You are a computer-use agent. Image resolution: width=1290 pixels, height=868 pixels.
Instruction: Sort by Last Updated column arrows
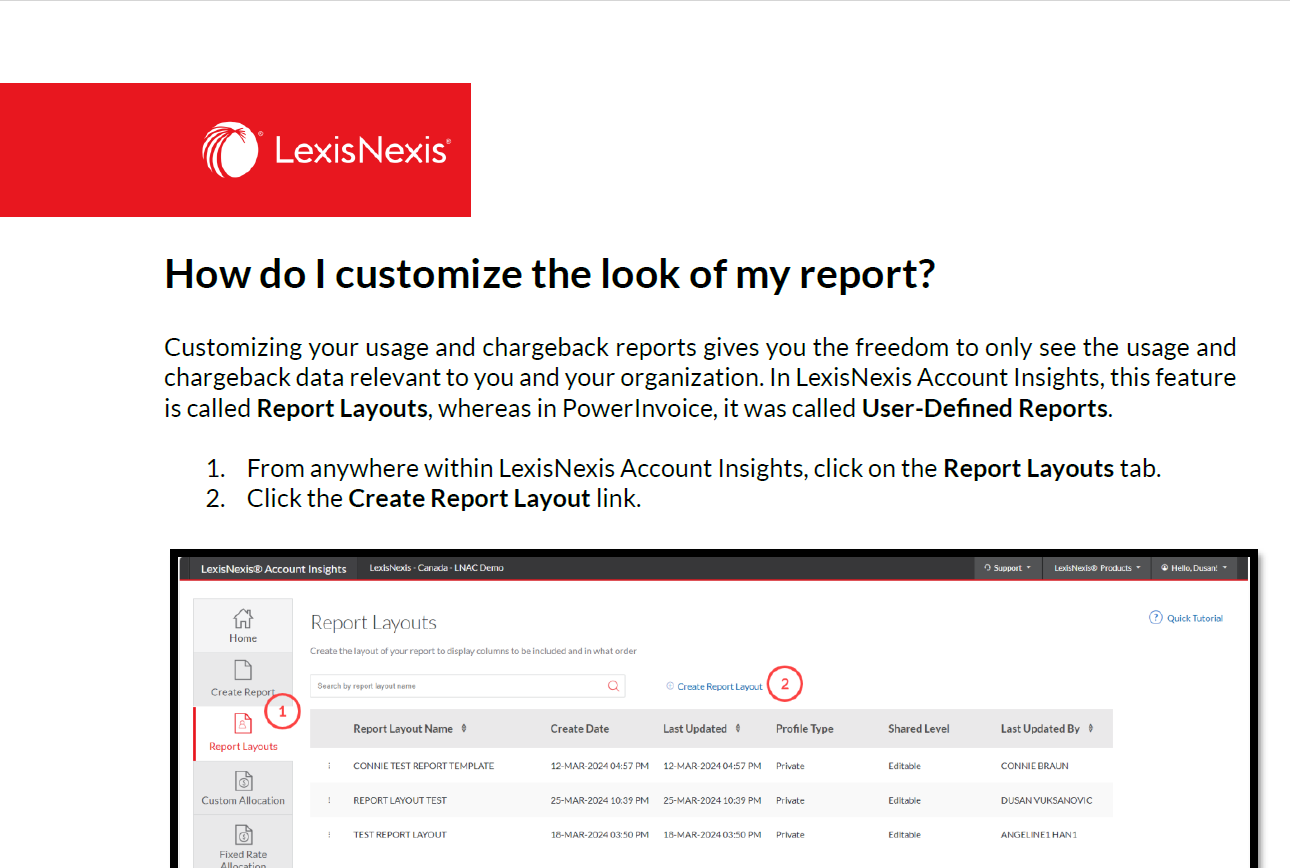point(739,729)
